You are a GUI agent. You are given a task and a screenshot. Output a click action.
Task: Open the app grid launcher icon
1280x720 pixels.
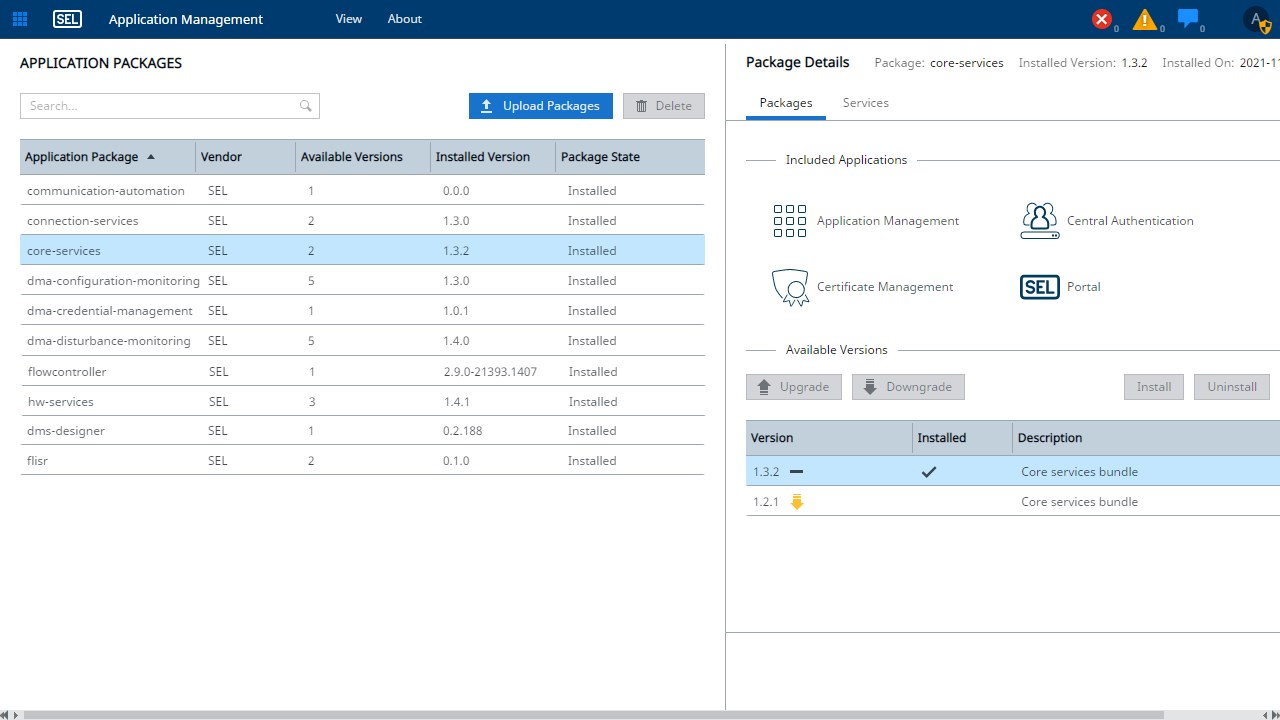click(20, 19)
